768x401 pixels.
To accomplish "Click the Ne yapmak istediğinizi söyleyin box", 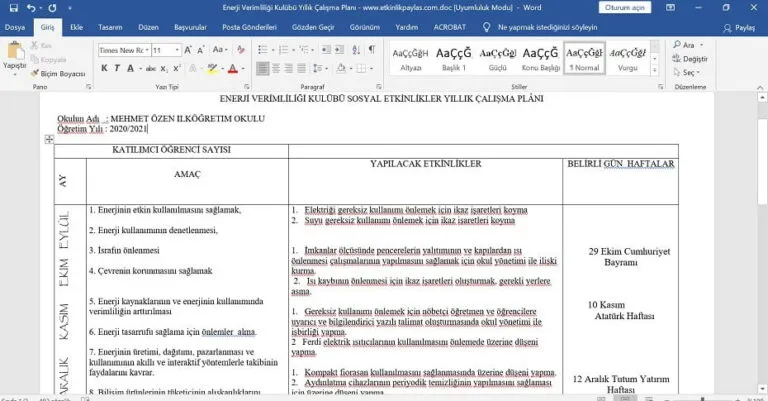I will (547, 27).
